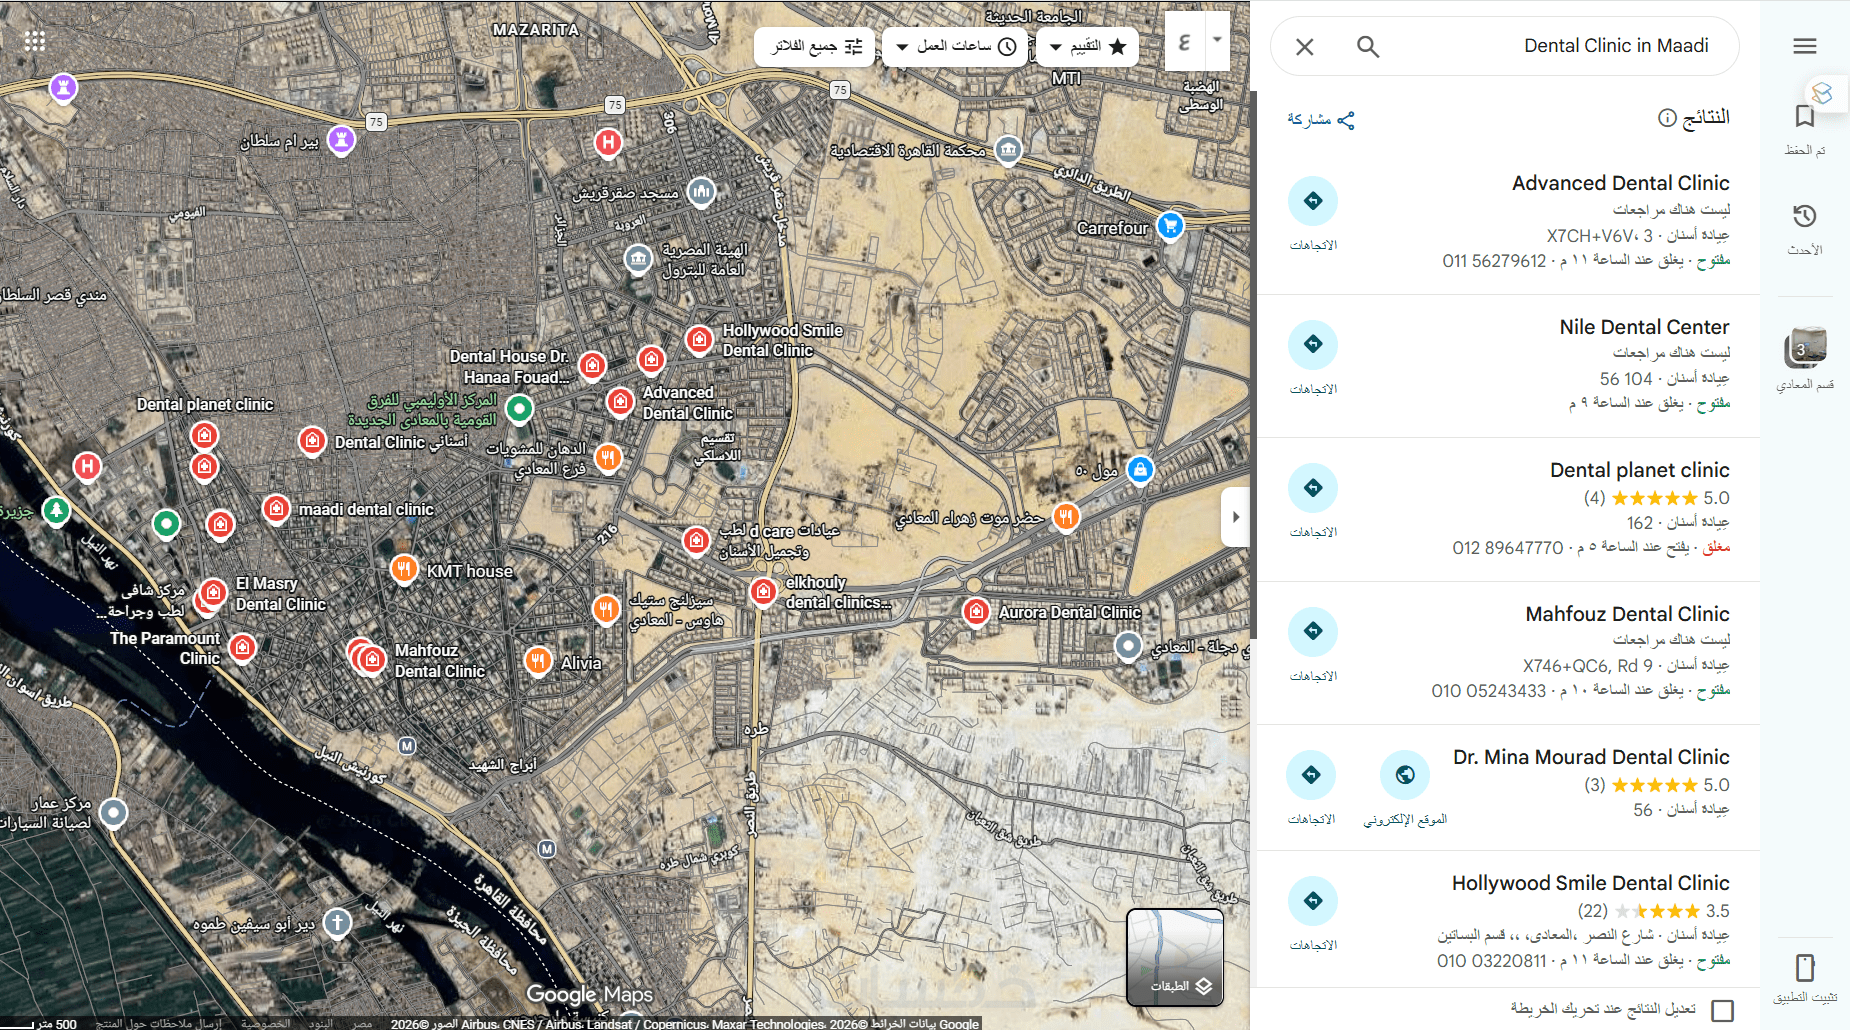The width and height of the screenshot is (1850, 1030).
Task: Select the Mahfouz Dental Clinic map pin
Action: (x=373, y=659)
